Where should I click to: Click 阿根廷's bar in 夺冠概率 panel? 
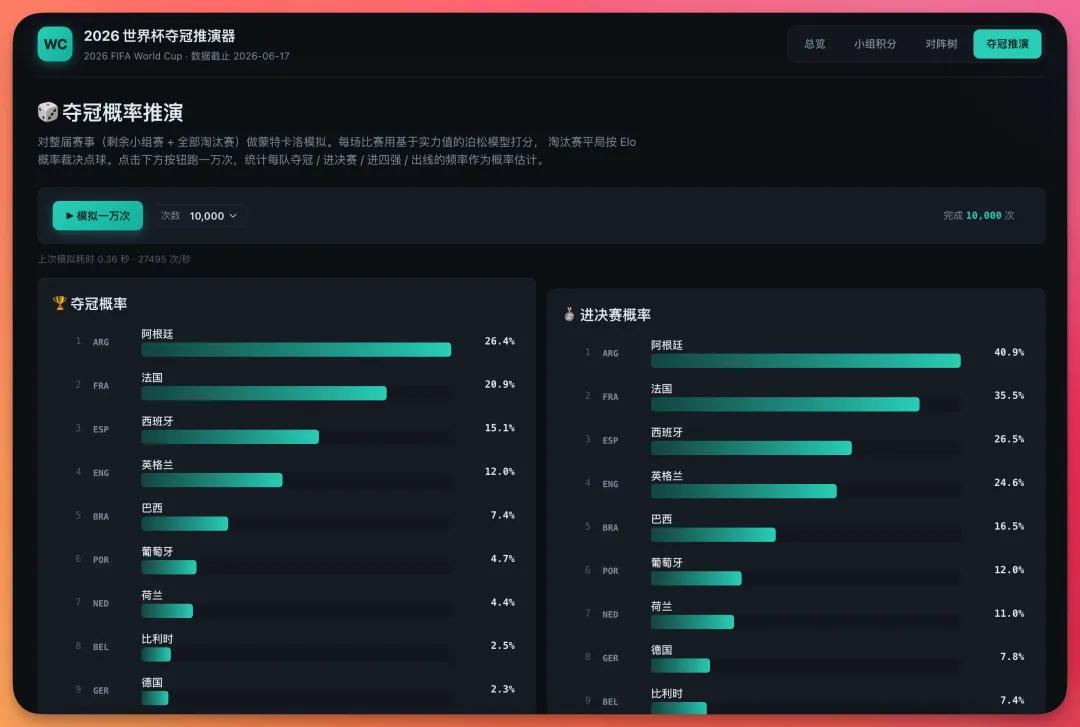(x=296, y=350)
